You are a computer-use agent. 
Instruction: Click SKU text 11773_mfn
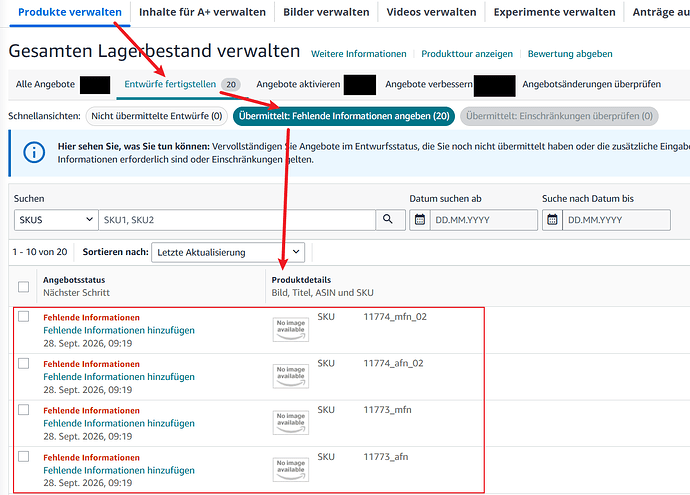(387, 410)
